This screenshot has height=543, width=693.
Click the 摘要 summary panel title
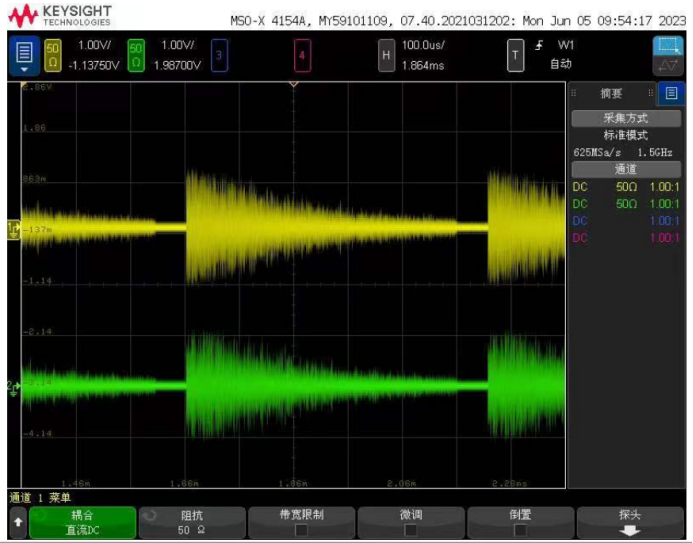tap(611, 93)
